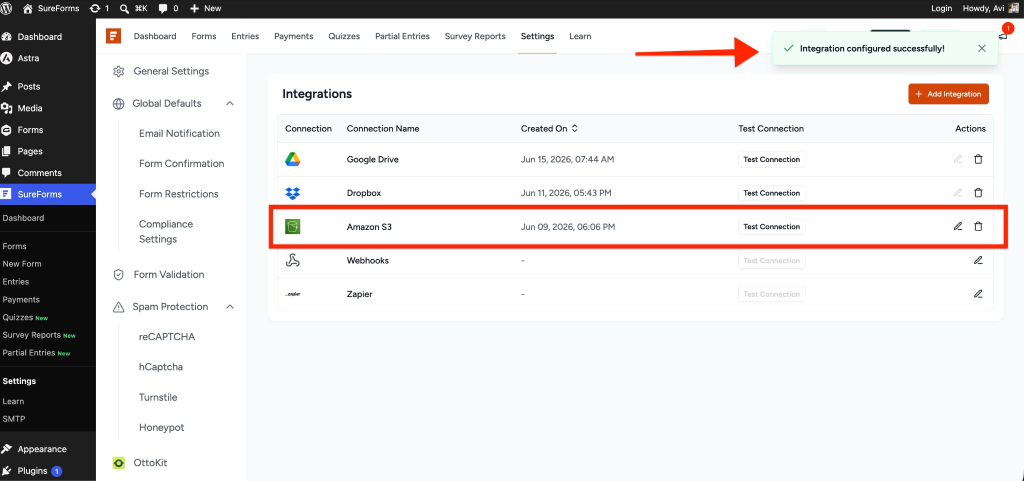This screenshot has height=481, width=1024.
Task: Click the Zapier connection icon
Action: pyautogui.click(x=293, y=294)
